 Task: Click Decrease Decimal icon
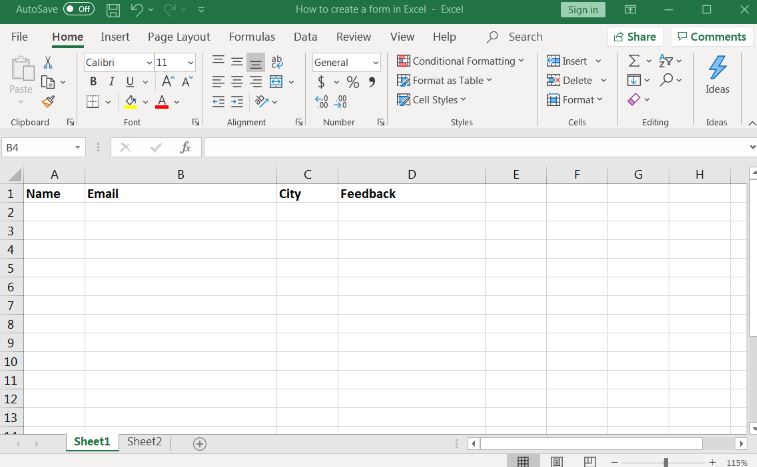(x=340, y=101)
